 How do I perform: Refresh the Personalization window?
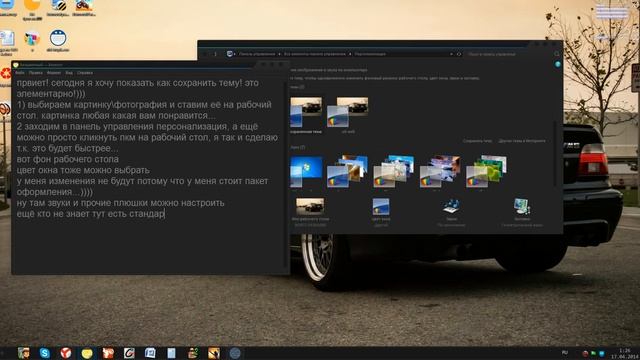pos(459,54)
